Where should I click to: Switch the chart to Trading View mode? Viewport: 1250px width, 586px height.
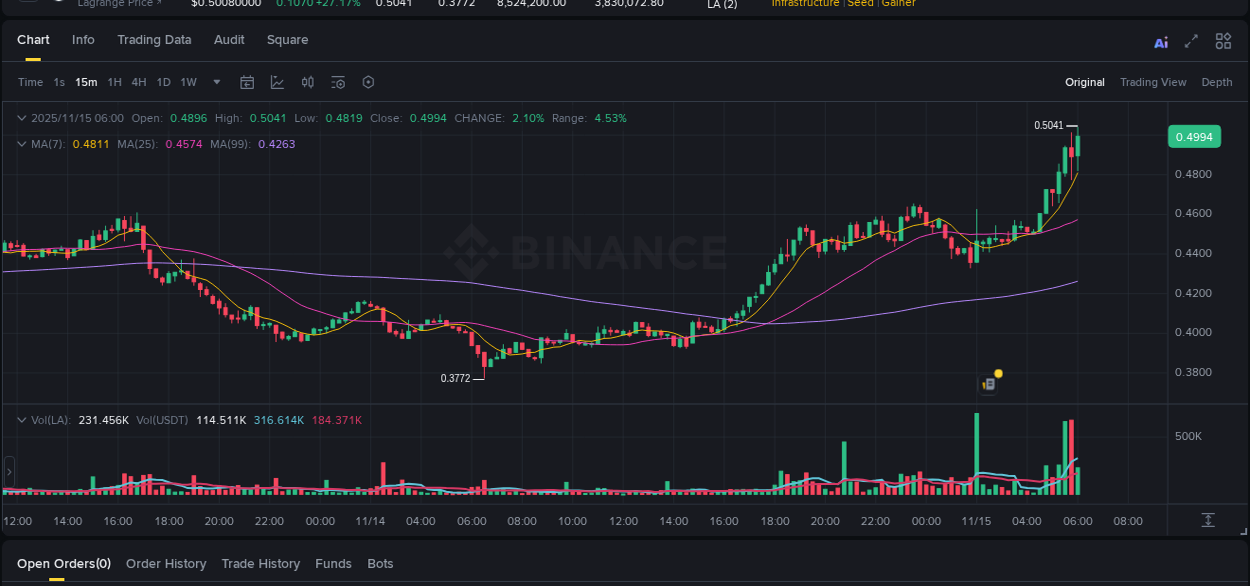(1153, 82)
